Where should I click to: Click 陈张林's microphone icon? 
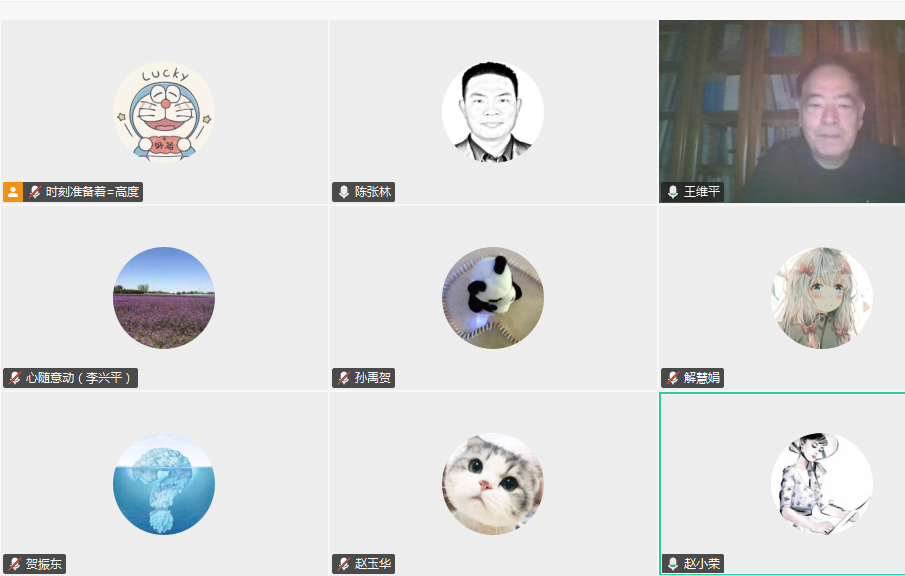344,192
